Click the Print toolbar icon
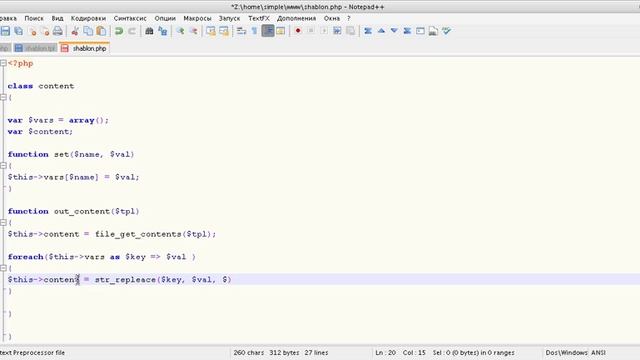Image resolution: width=640 pixels, height=360 pixels. pos(58,31)
